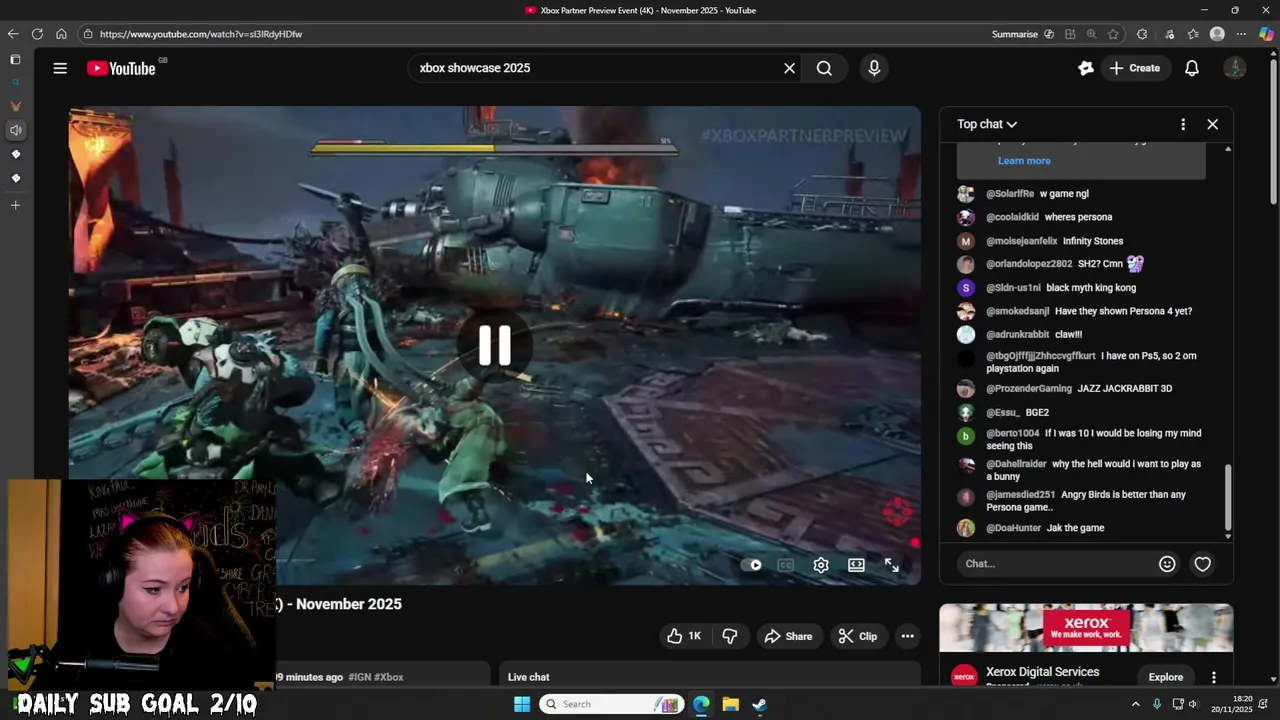The height and width of the screenshot is (720, 1280).
Task: Click the #IGN hashtag link
Action: click(x=360, y=677)
